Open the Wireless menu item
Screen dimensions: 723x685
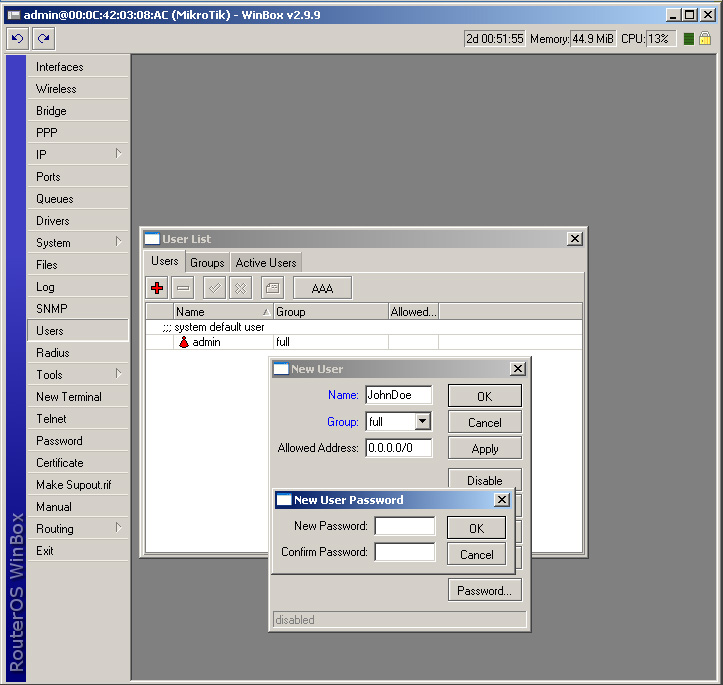(78, 89)
